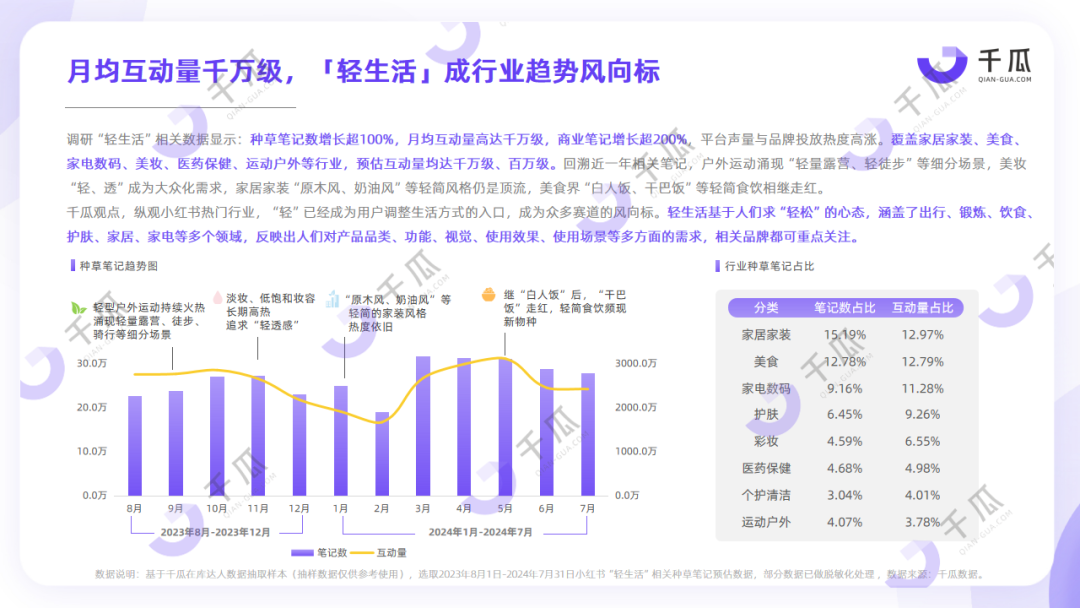The height and width of the screenshot is (608, 1080).
Task: Select the 家居家装 row label
Action: pos(766,335)
